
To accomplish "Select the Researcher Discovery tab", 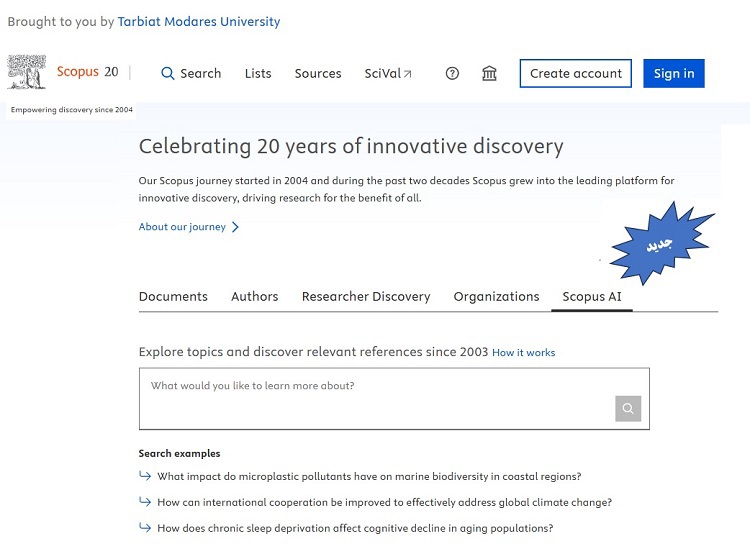I will click(x=366, y=296).
